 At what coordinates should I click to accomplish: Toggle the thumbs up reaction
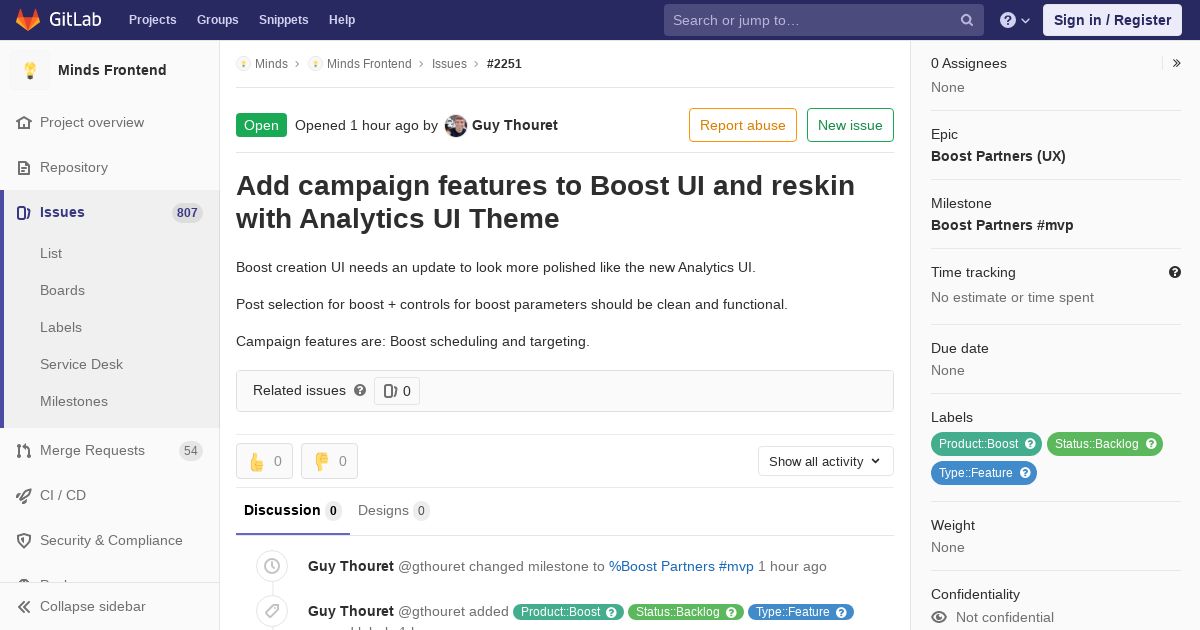coord(264,461)
